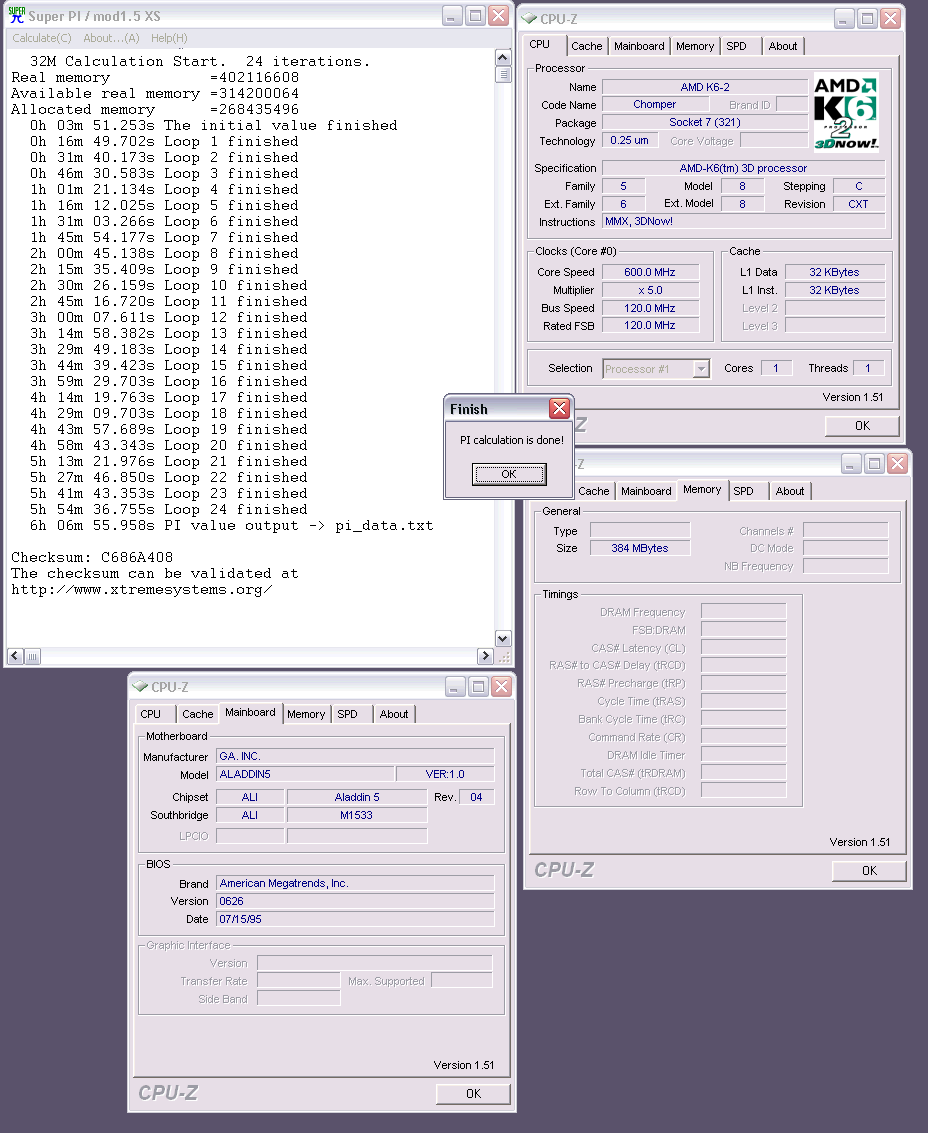
Task: Click the CPU-Z icon in the Mainboard window title bar
Action: click(140, 686)
